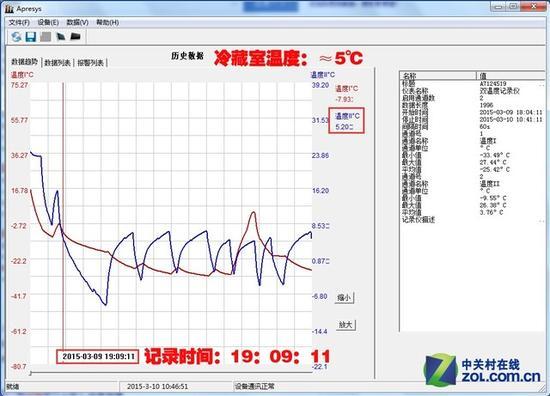The image size is (550, 396).
Task: Click the 设备通讯正常 status message
Action: [255, 387]
